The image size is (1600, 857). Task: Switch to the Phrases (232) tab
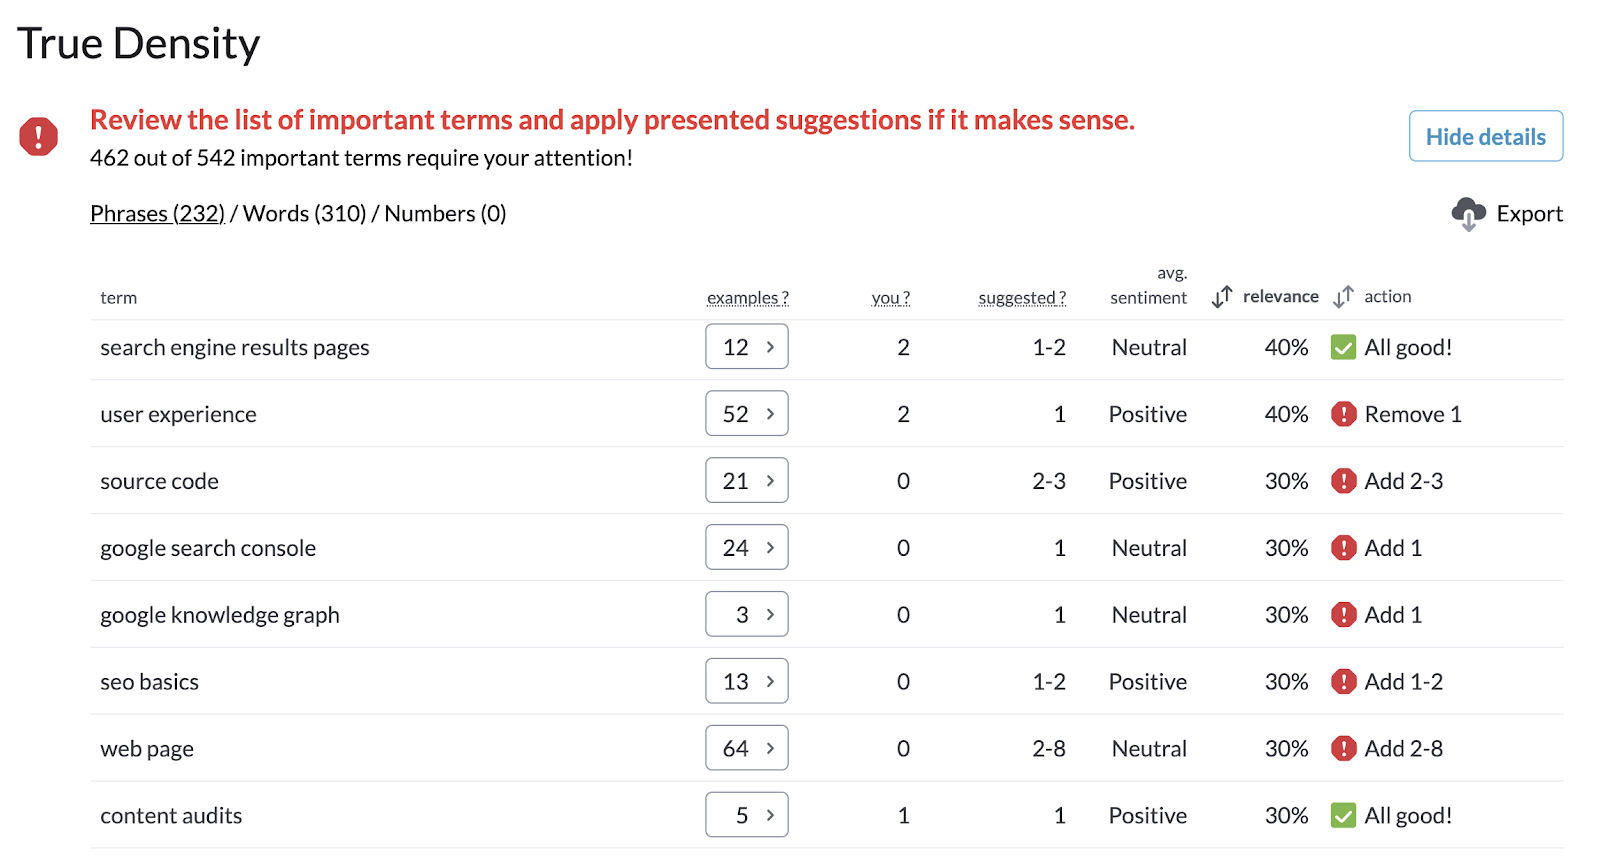[x=157, y=214]
